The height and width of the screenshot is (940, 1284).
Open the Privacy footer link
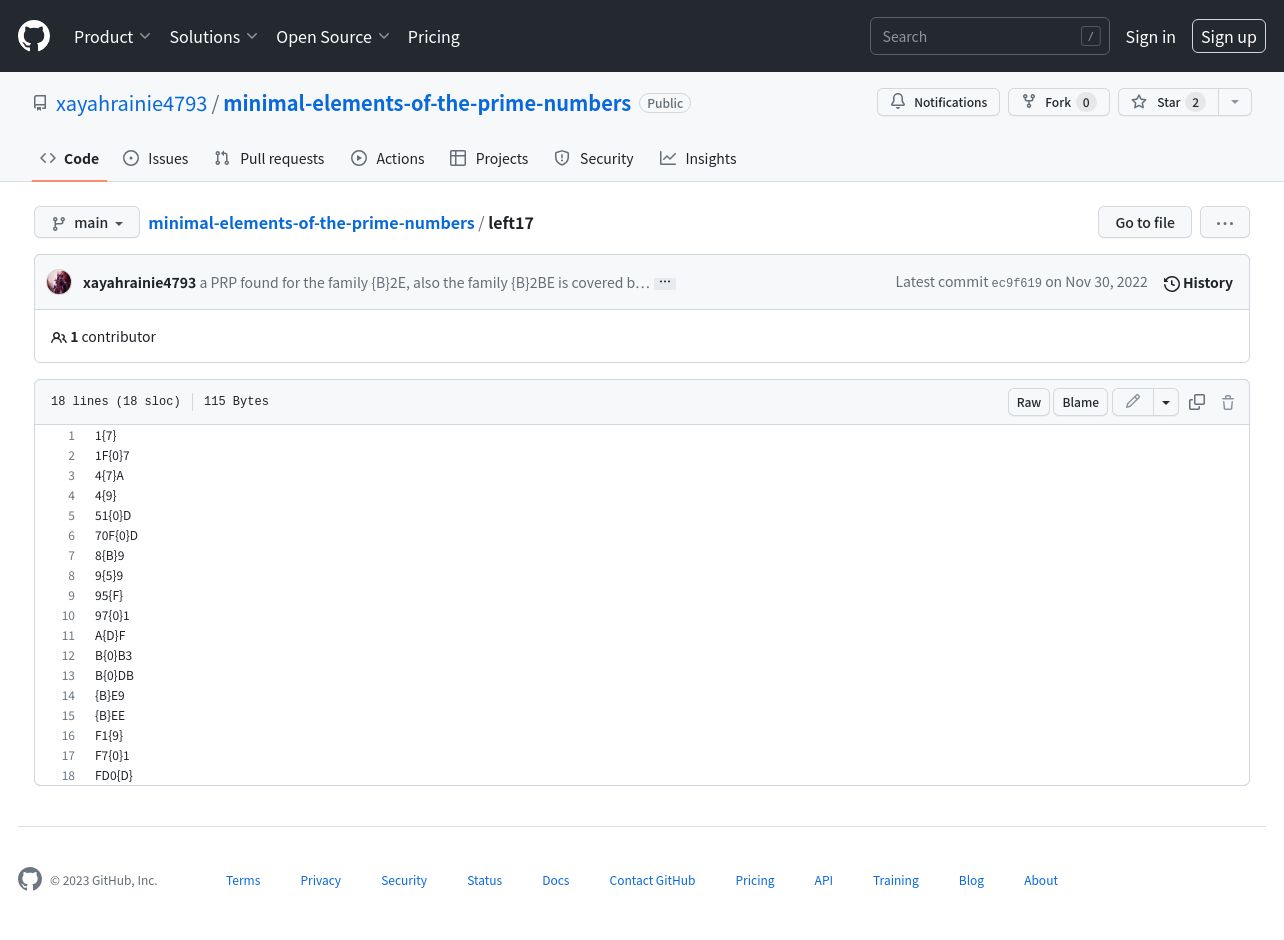tap(320, 880)
